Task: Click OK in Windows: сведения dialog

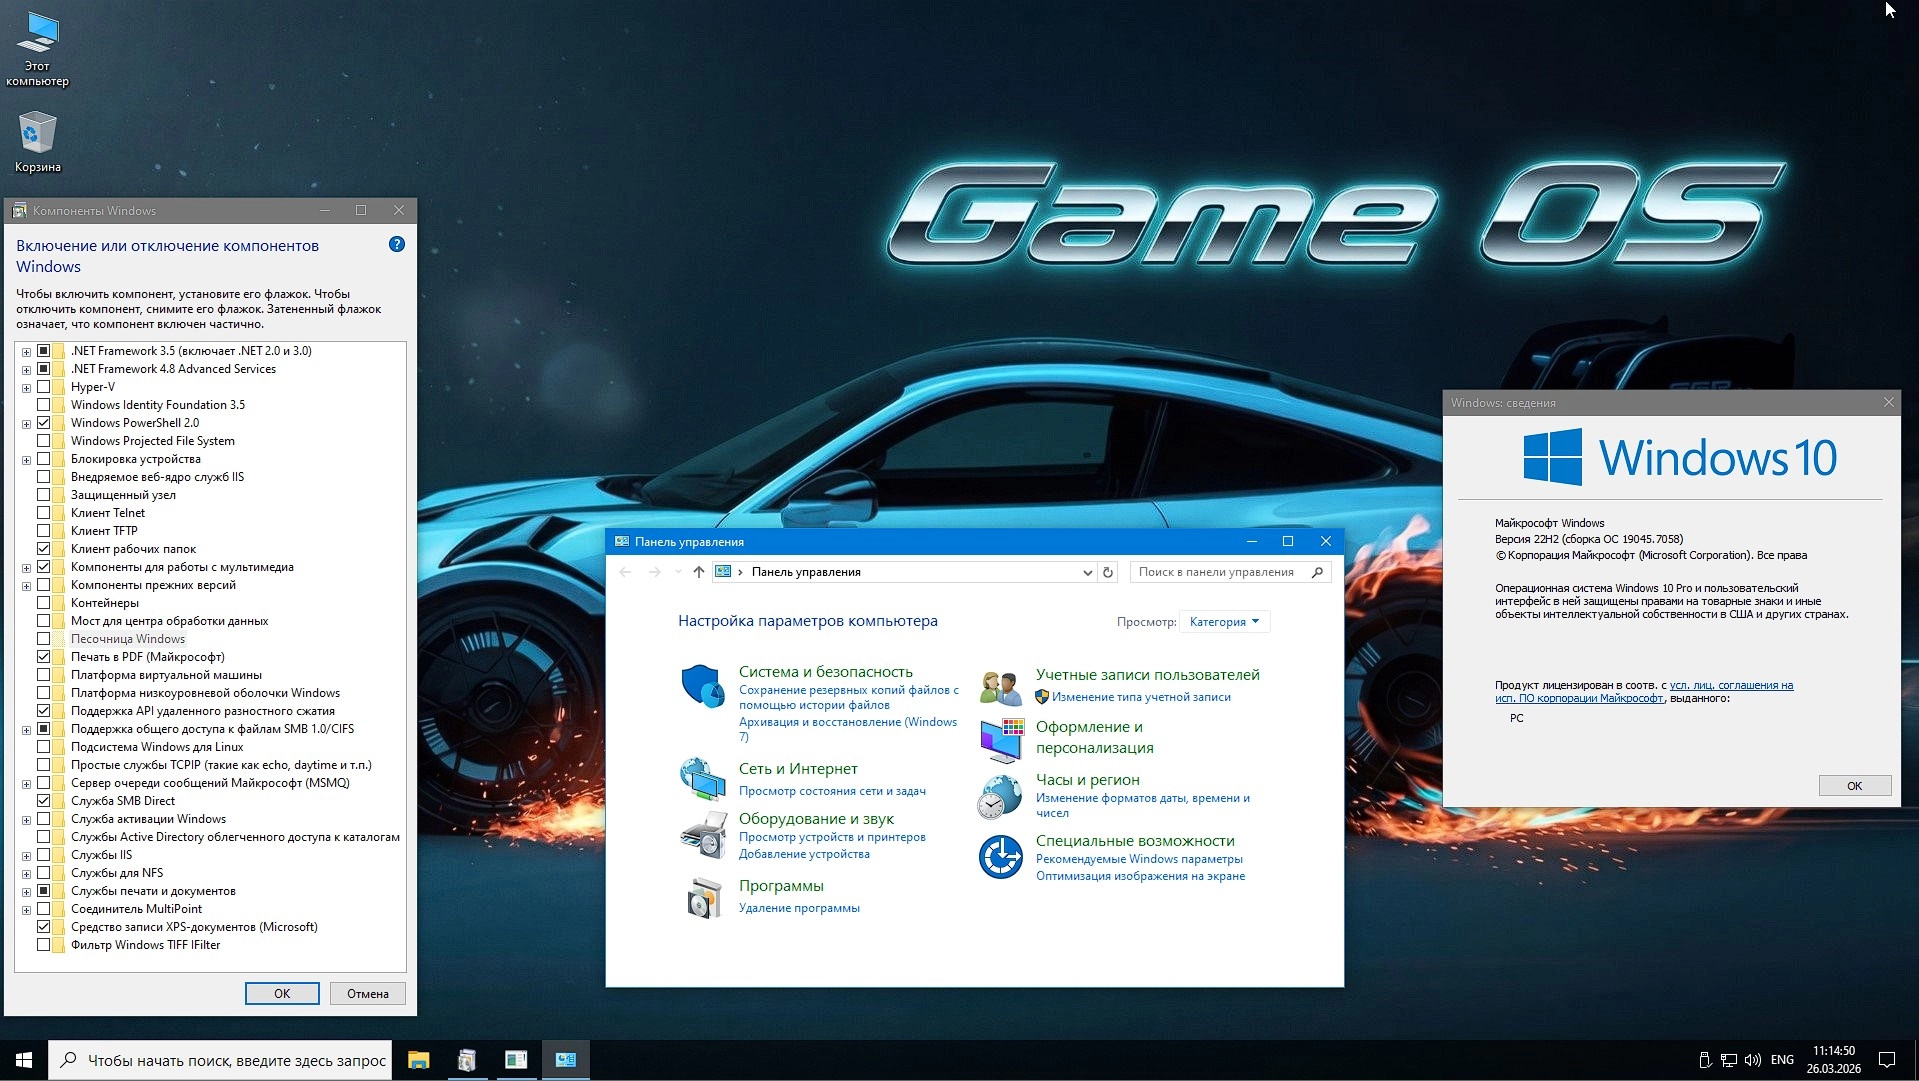Action: click(1855, 786)
